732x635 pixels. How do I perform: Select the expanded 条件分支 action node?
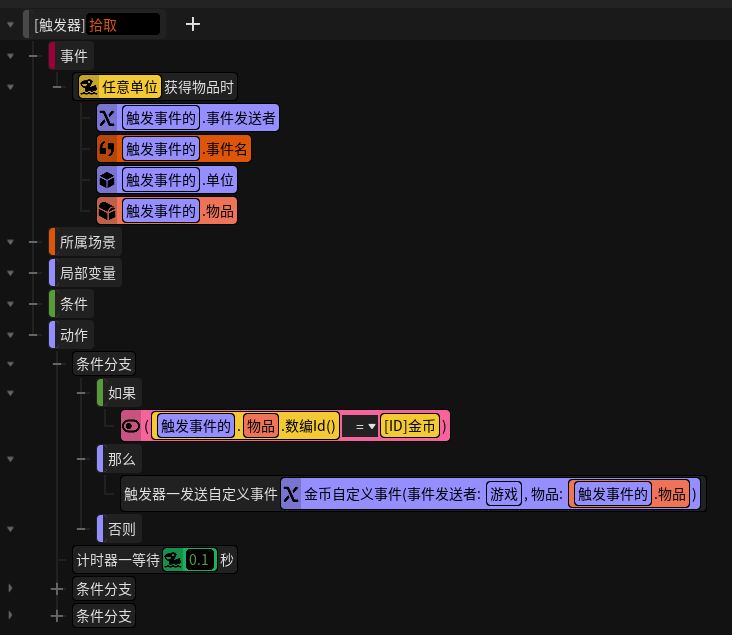point(104,364)
